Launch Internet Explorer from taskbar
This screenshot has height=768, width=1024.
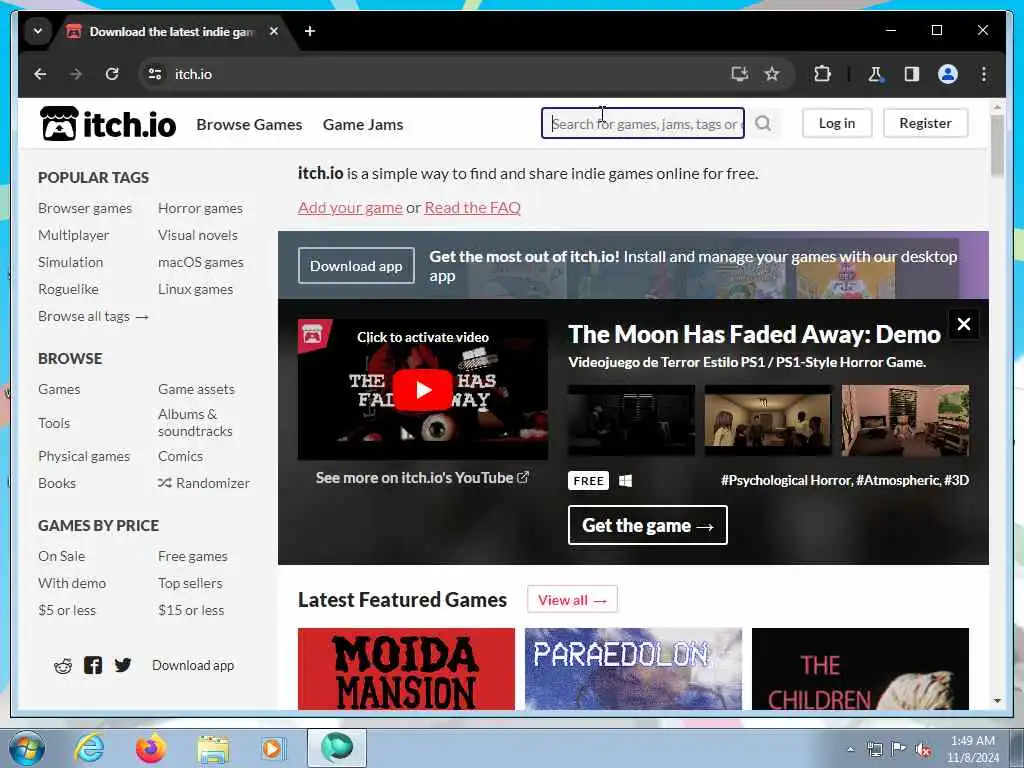(89, 748)
